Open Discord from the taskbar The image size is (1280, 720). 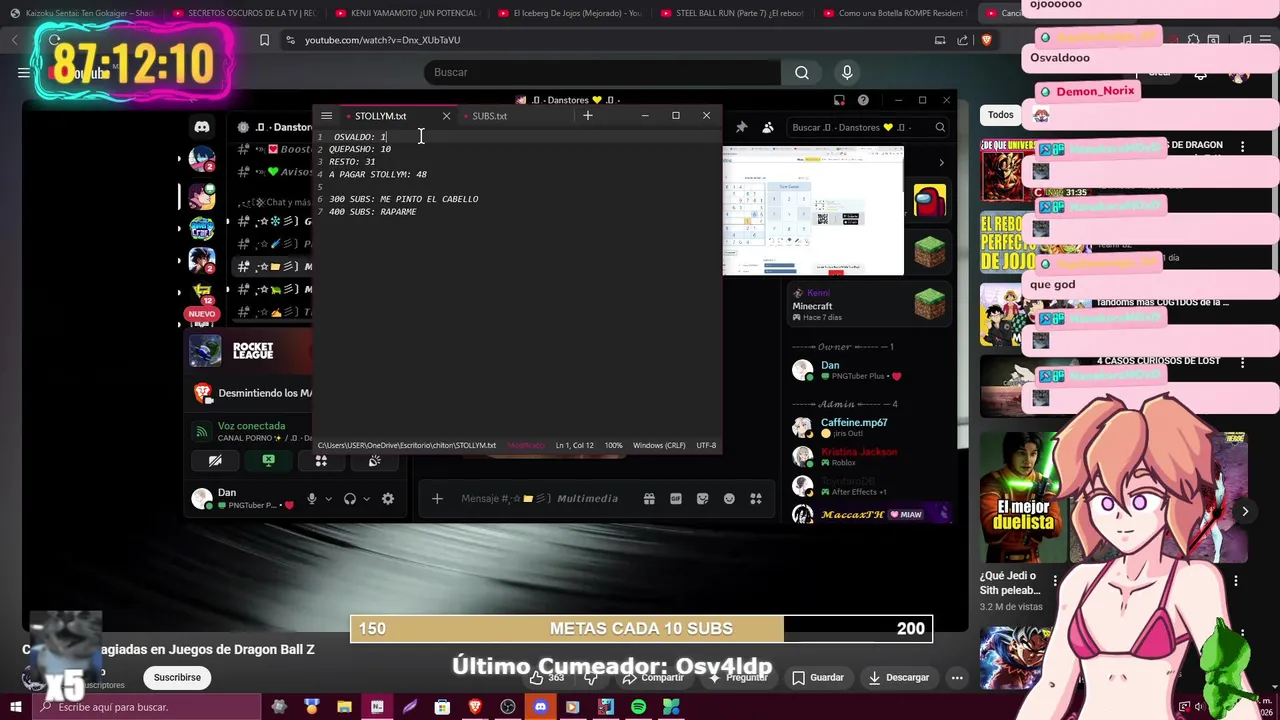click(x=540, y=707)
